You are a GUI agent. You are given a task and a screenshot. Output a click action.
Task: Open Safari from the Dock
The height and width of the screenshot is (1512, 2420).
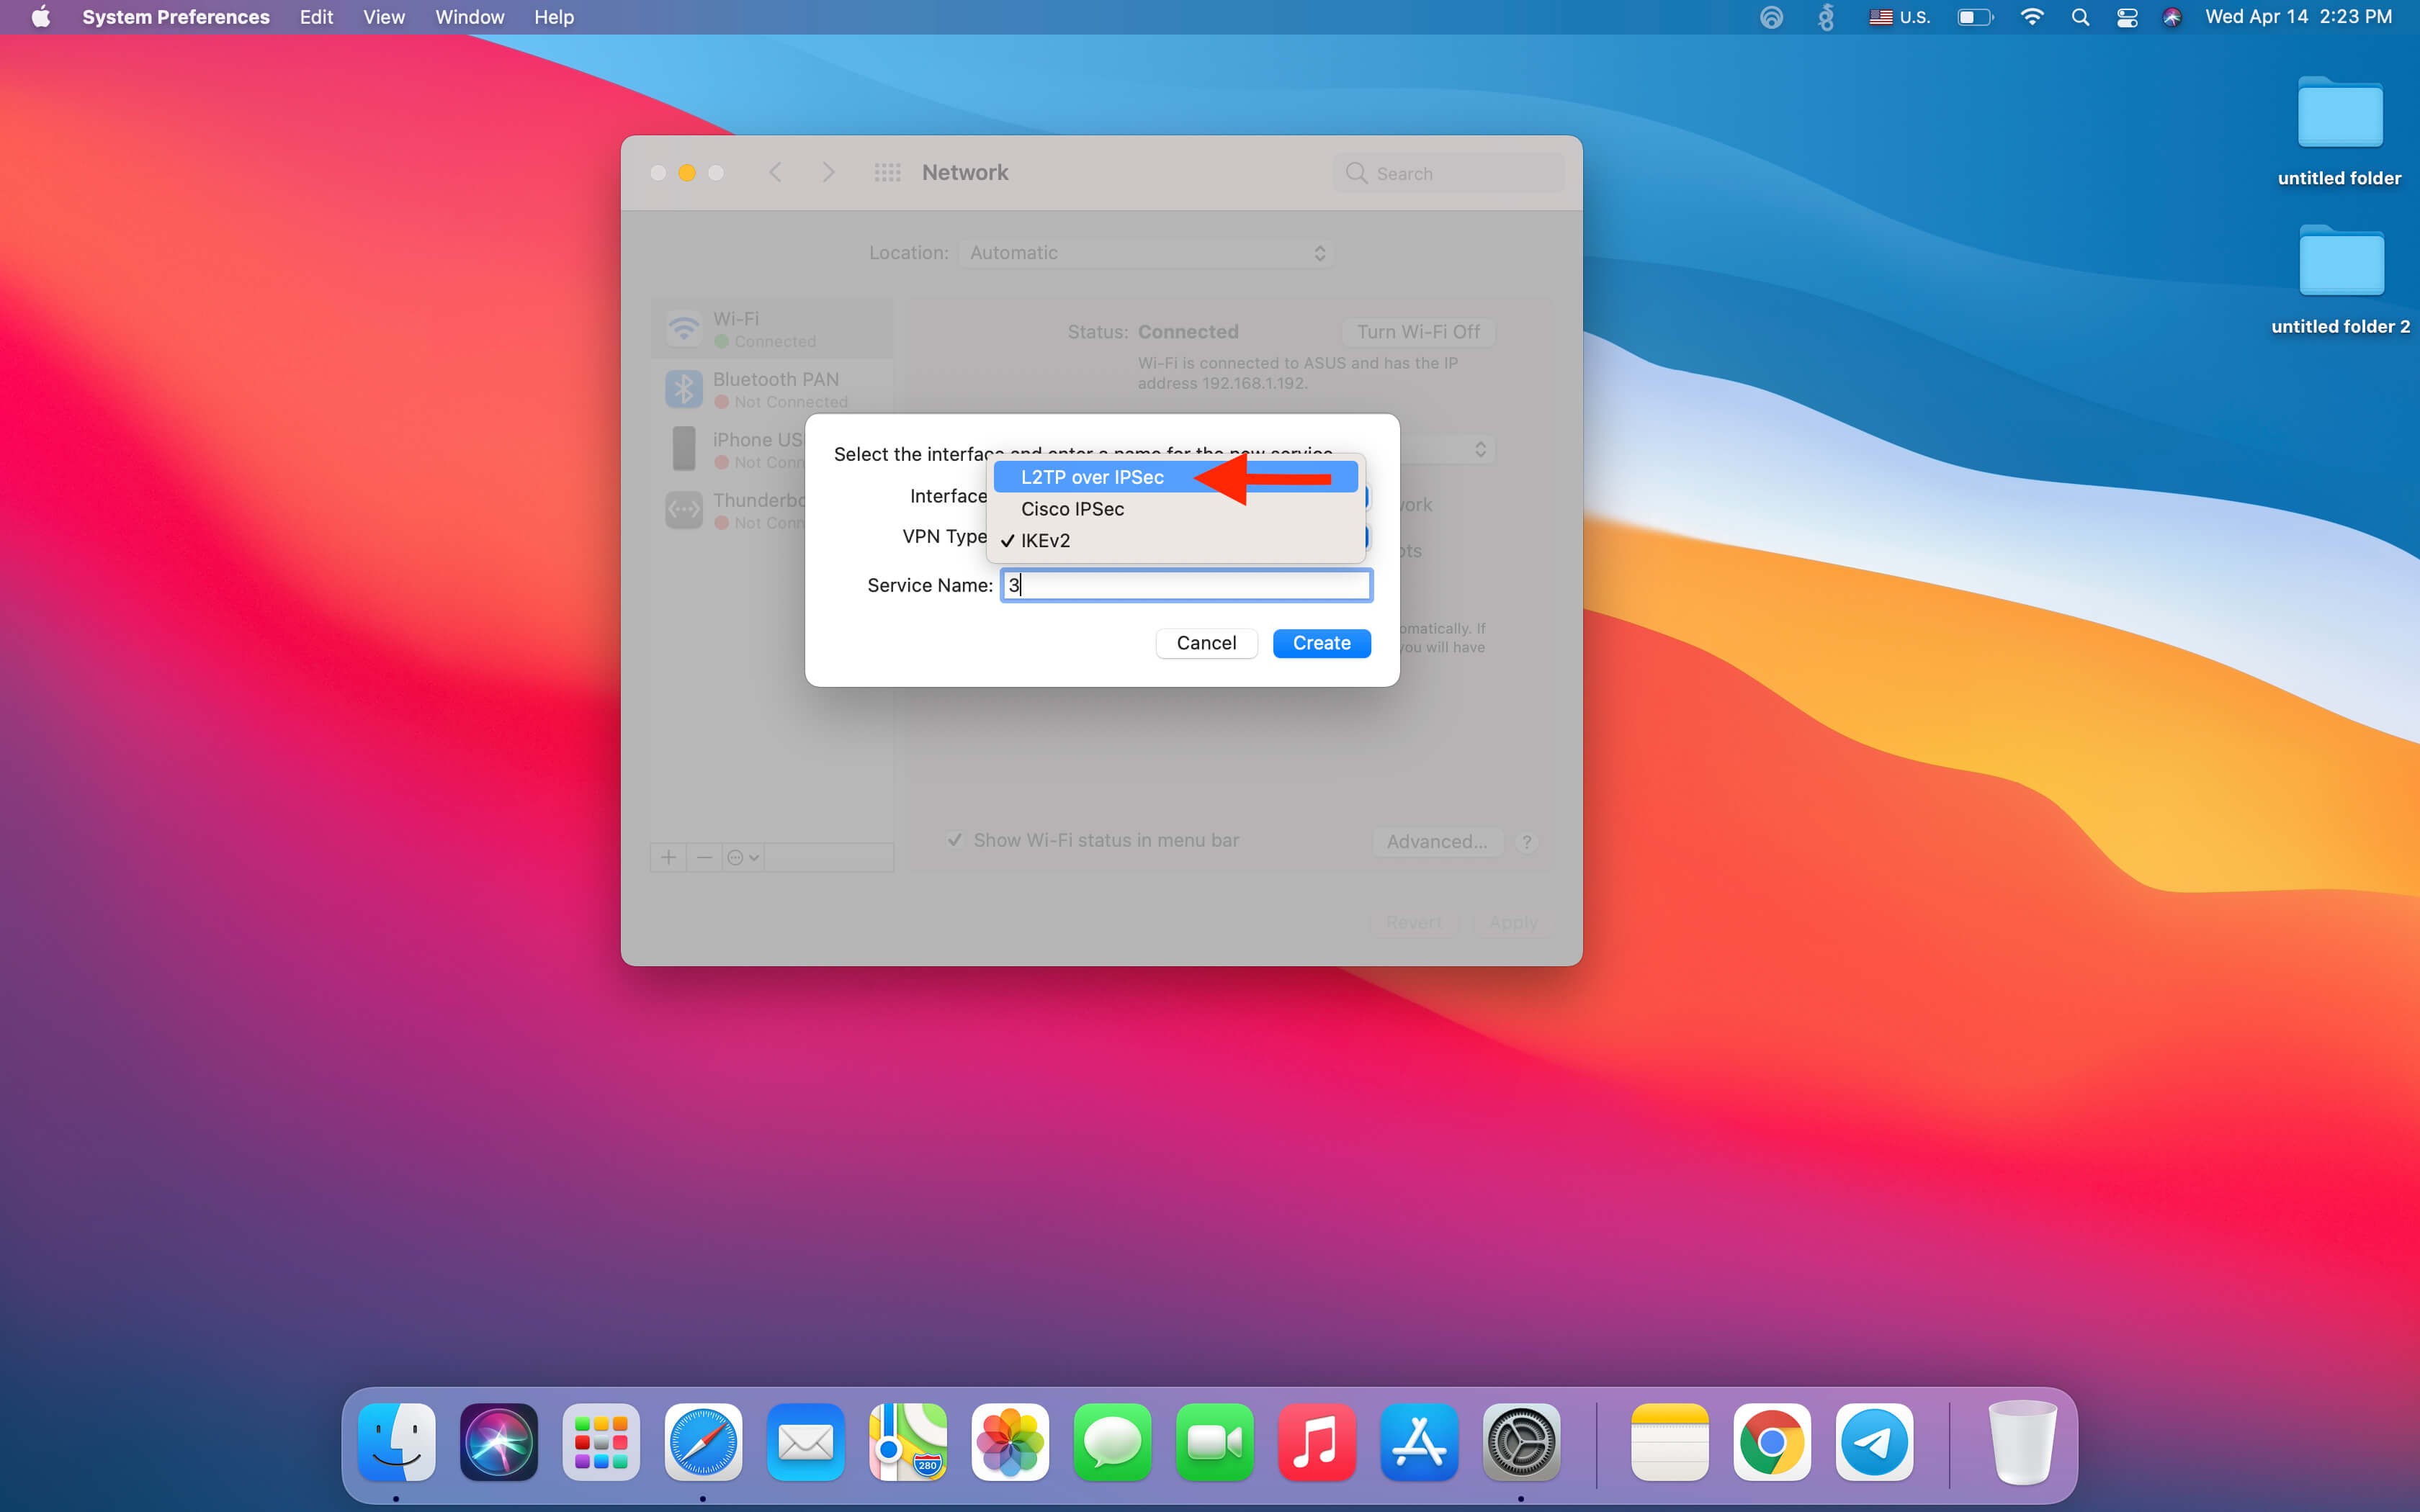pyautogui.click(x=703, y=1442)
